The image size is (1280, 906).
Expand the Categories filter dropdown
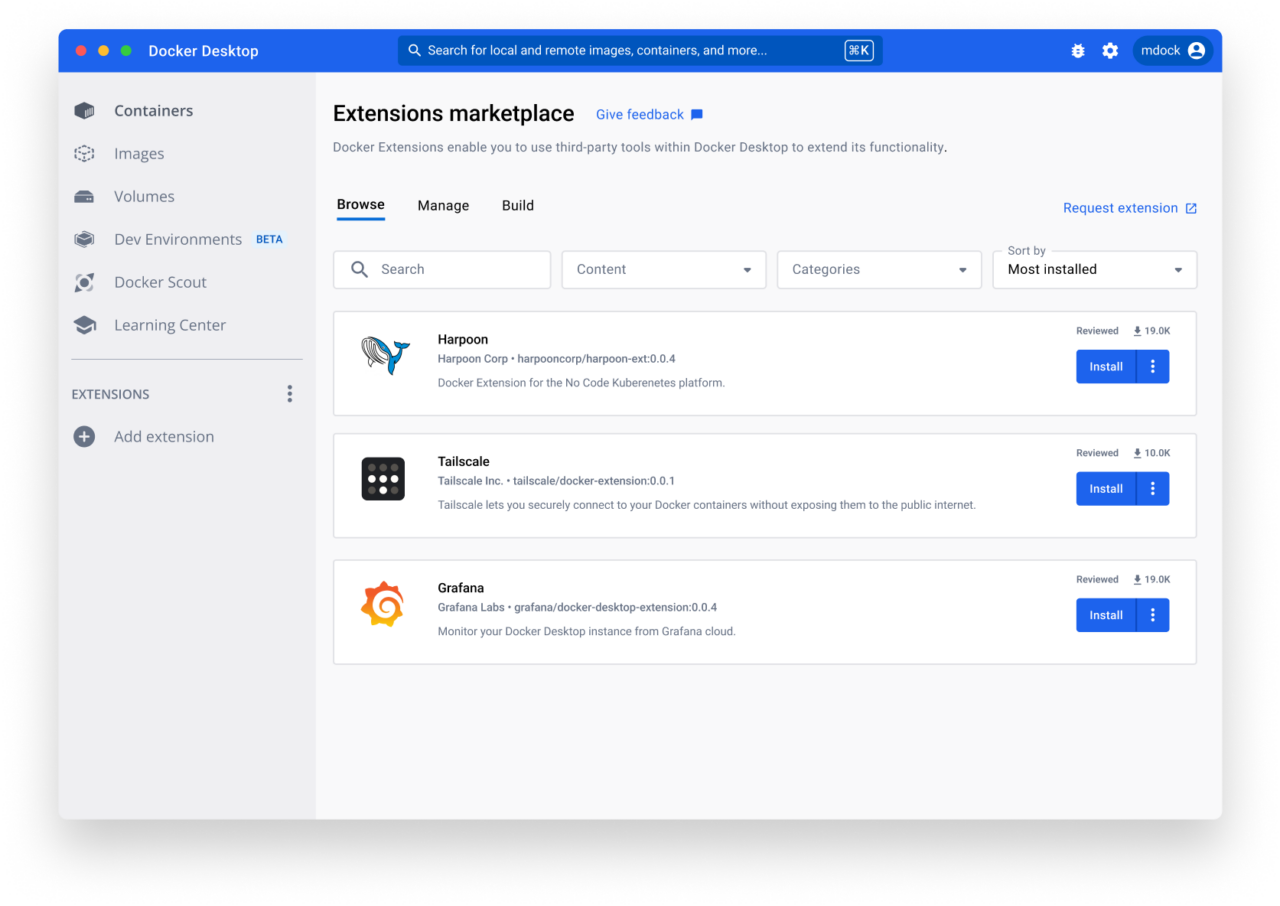click(879, 270)
